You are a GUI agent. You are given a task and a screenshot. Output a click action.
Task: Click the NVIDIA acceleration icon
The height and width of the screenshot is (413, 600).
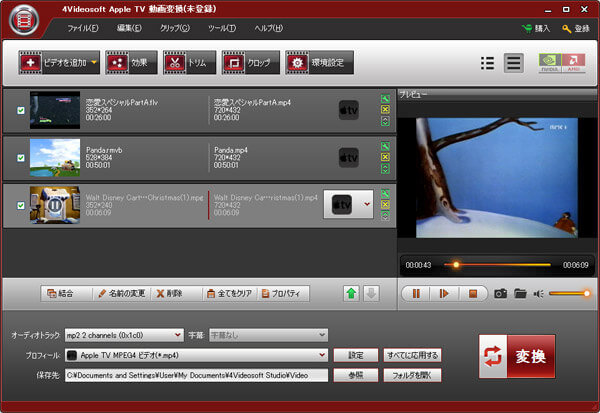tap(550, 63)
